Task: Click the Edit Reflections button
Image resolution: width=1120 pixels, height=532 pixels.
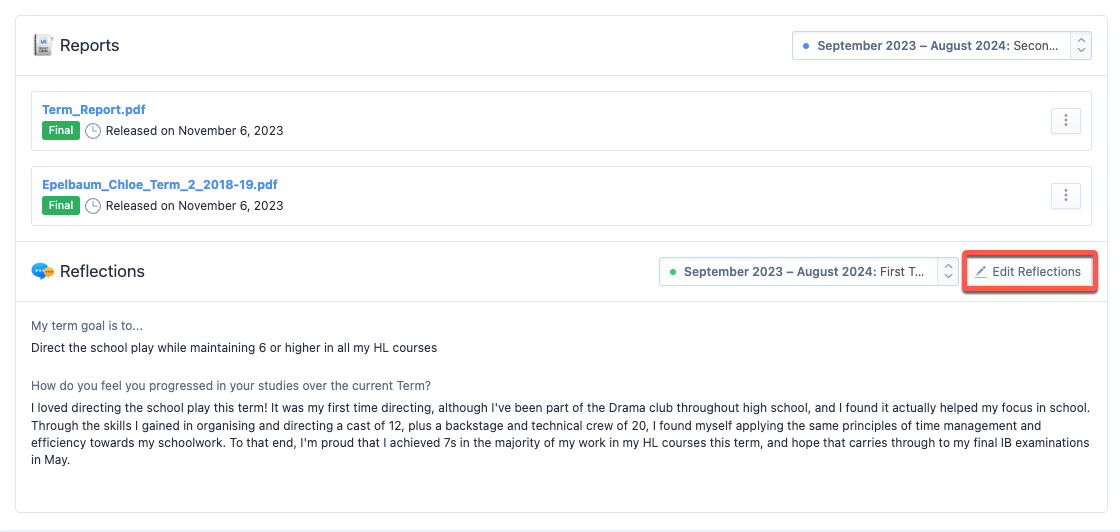Action: [1029, 271]
